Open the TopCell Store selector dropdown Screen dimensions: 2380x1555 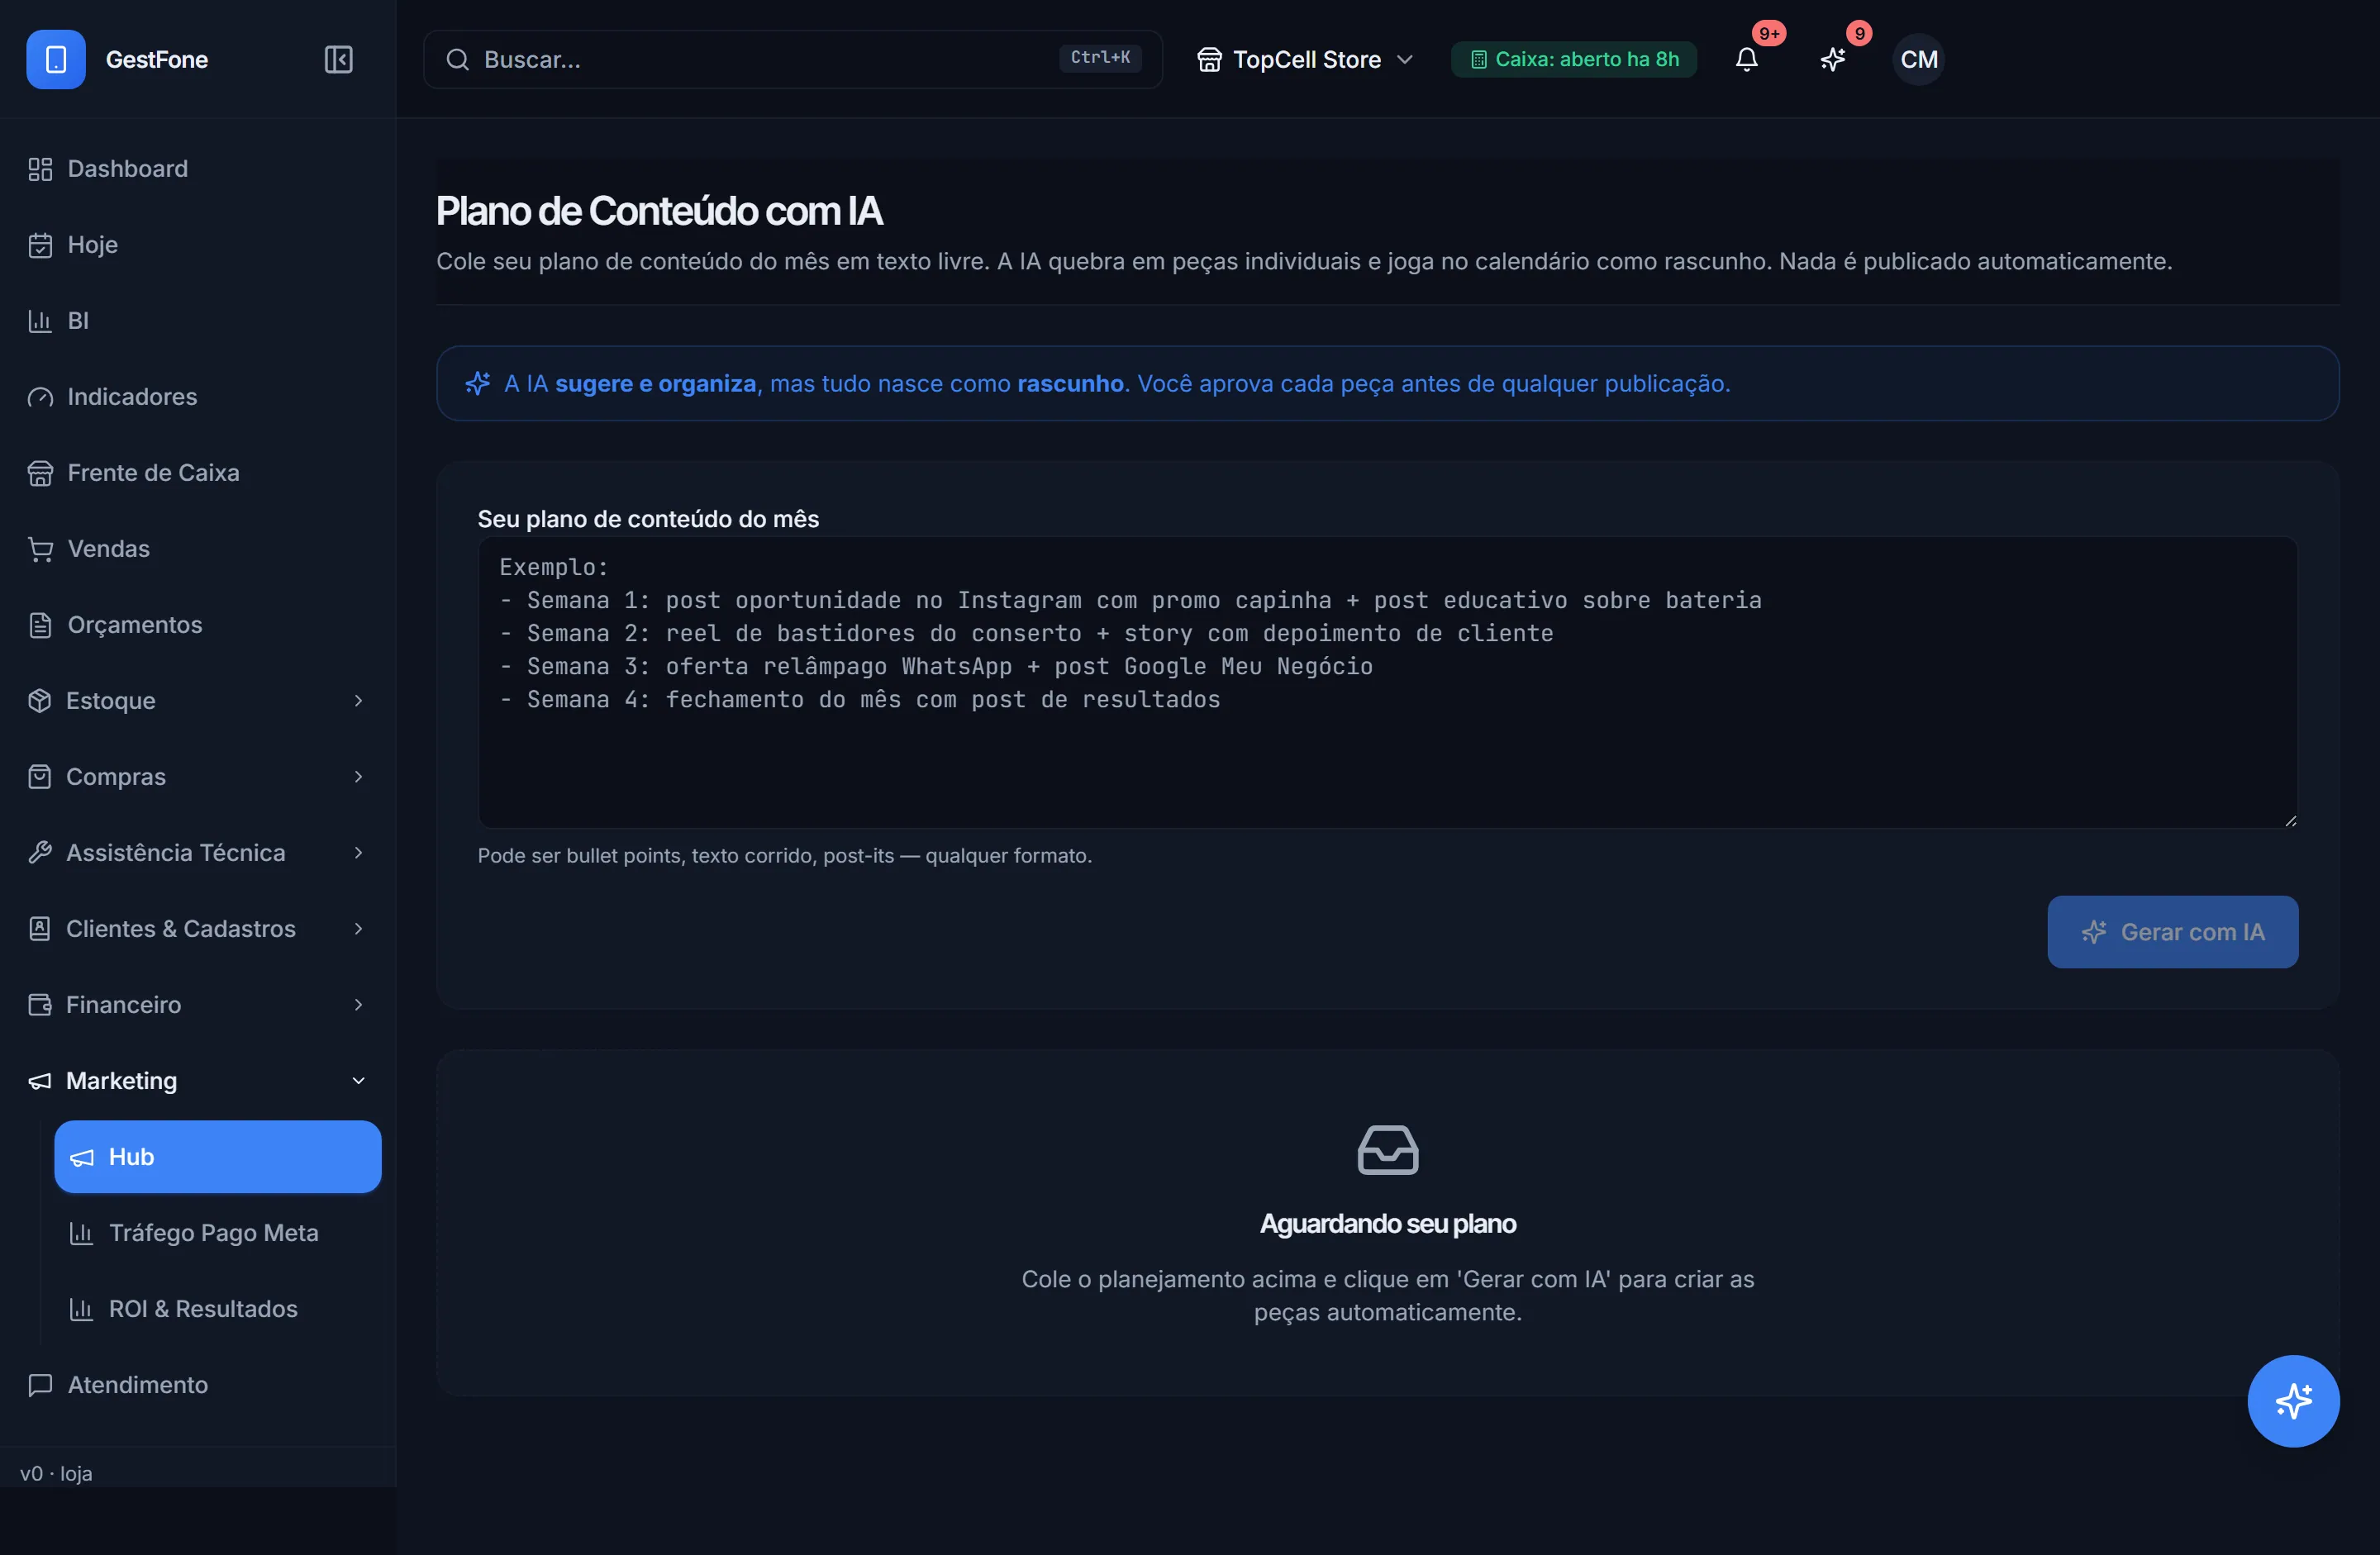[x=1305, y=59]
